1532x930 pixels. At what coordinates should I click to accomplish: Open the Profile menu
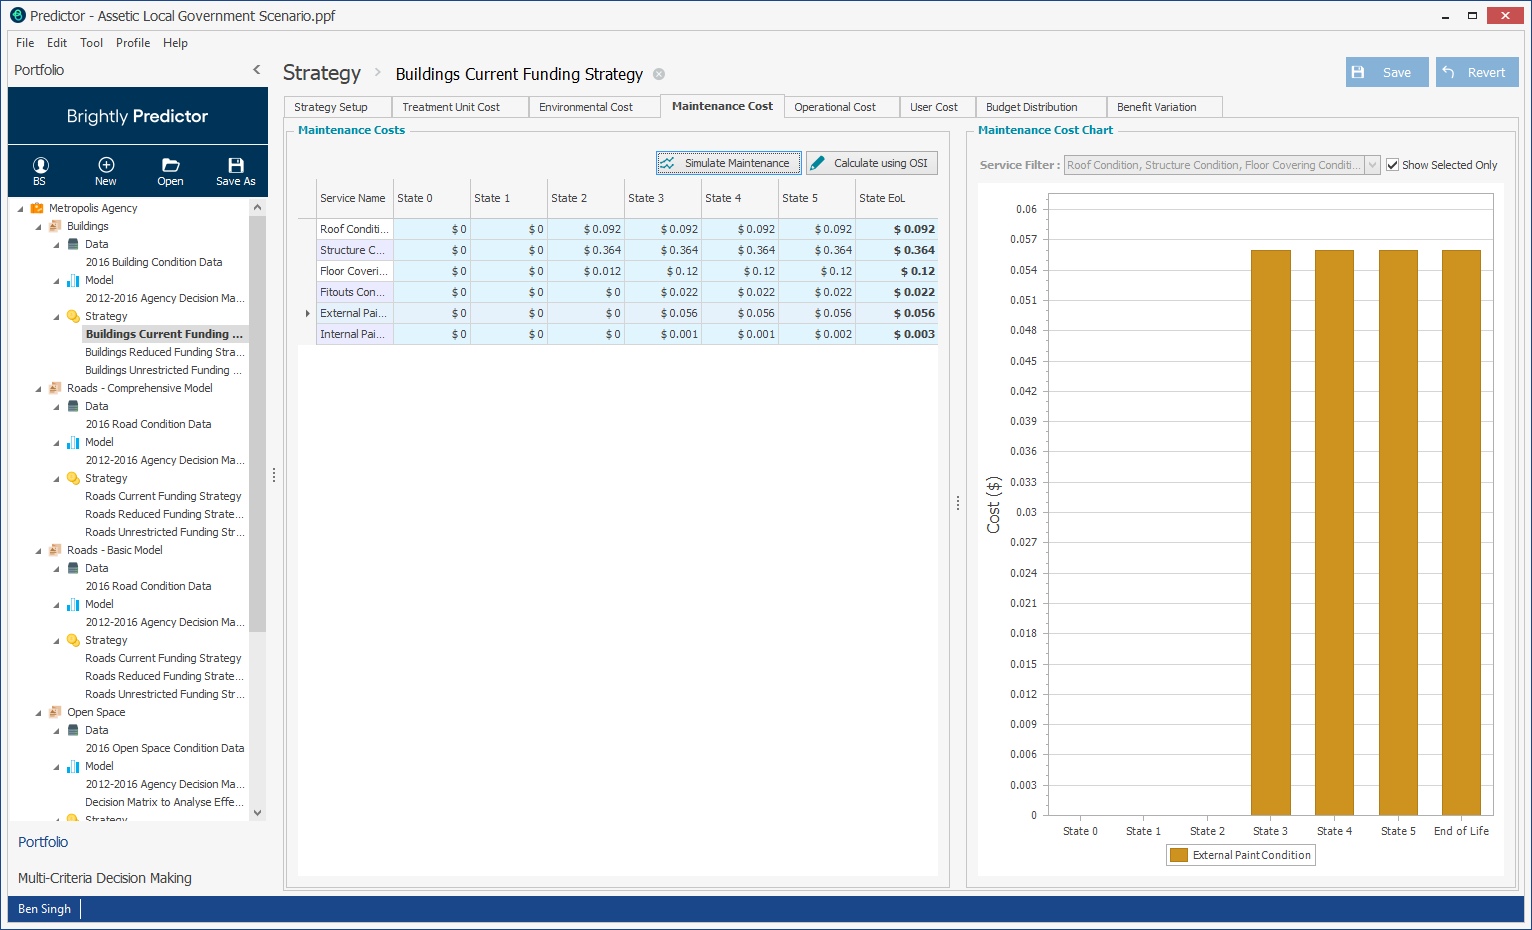click(x=133, y=43)
